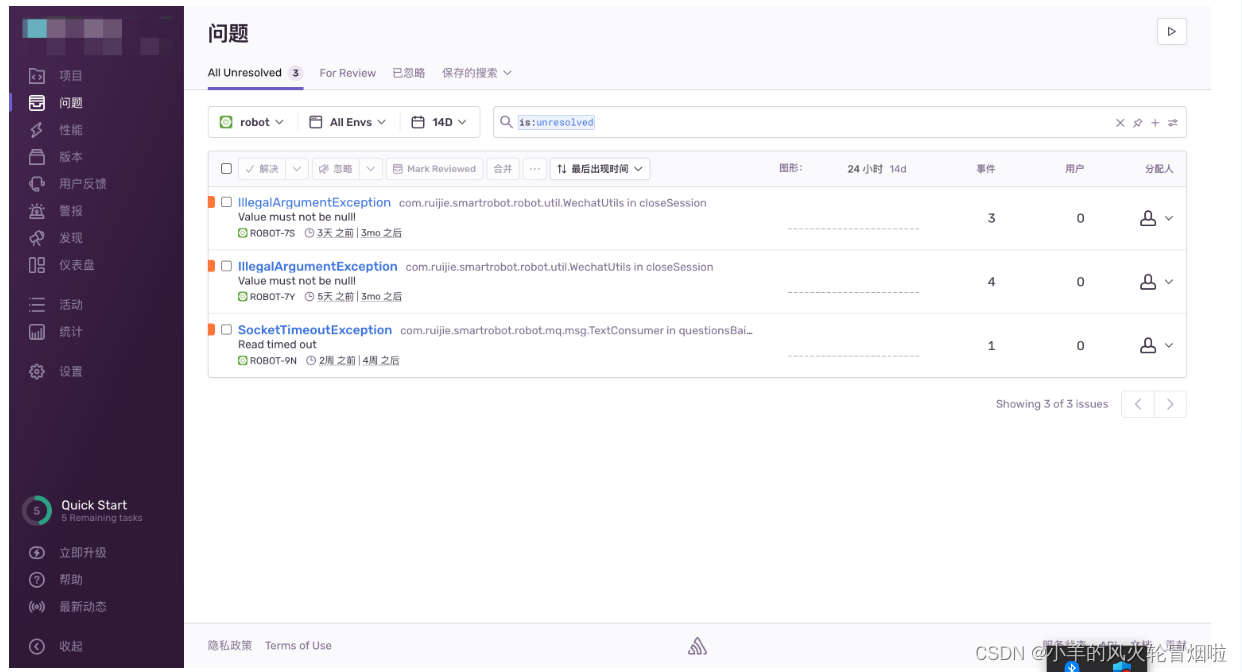
Task: Open the SocketTimeoutException issue link
Action: 315,330
